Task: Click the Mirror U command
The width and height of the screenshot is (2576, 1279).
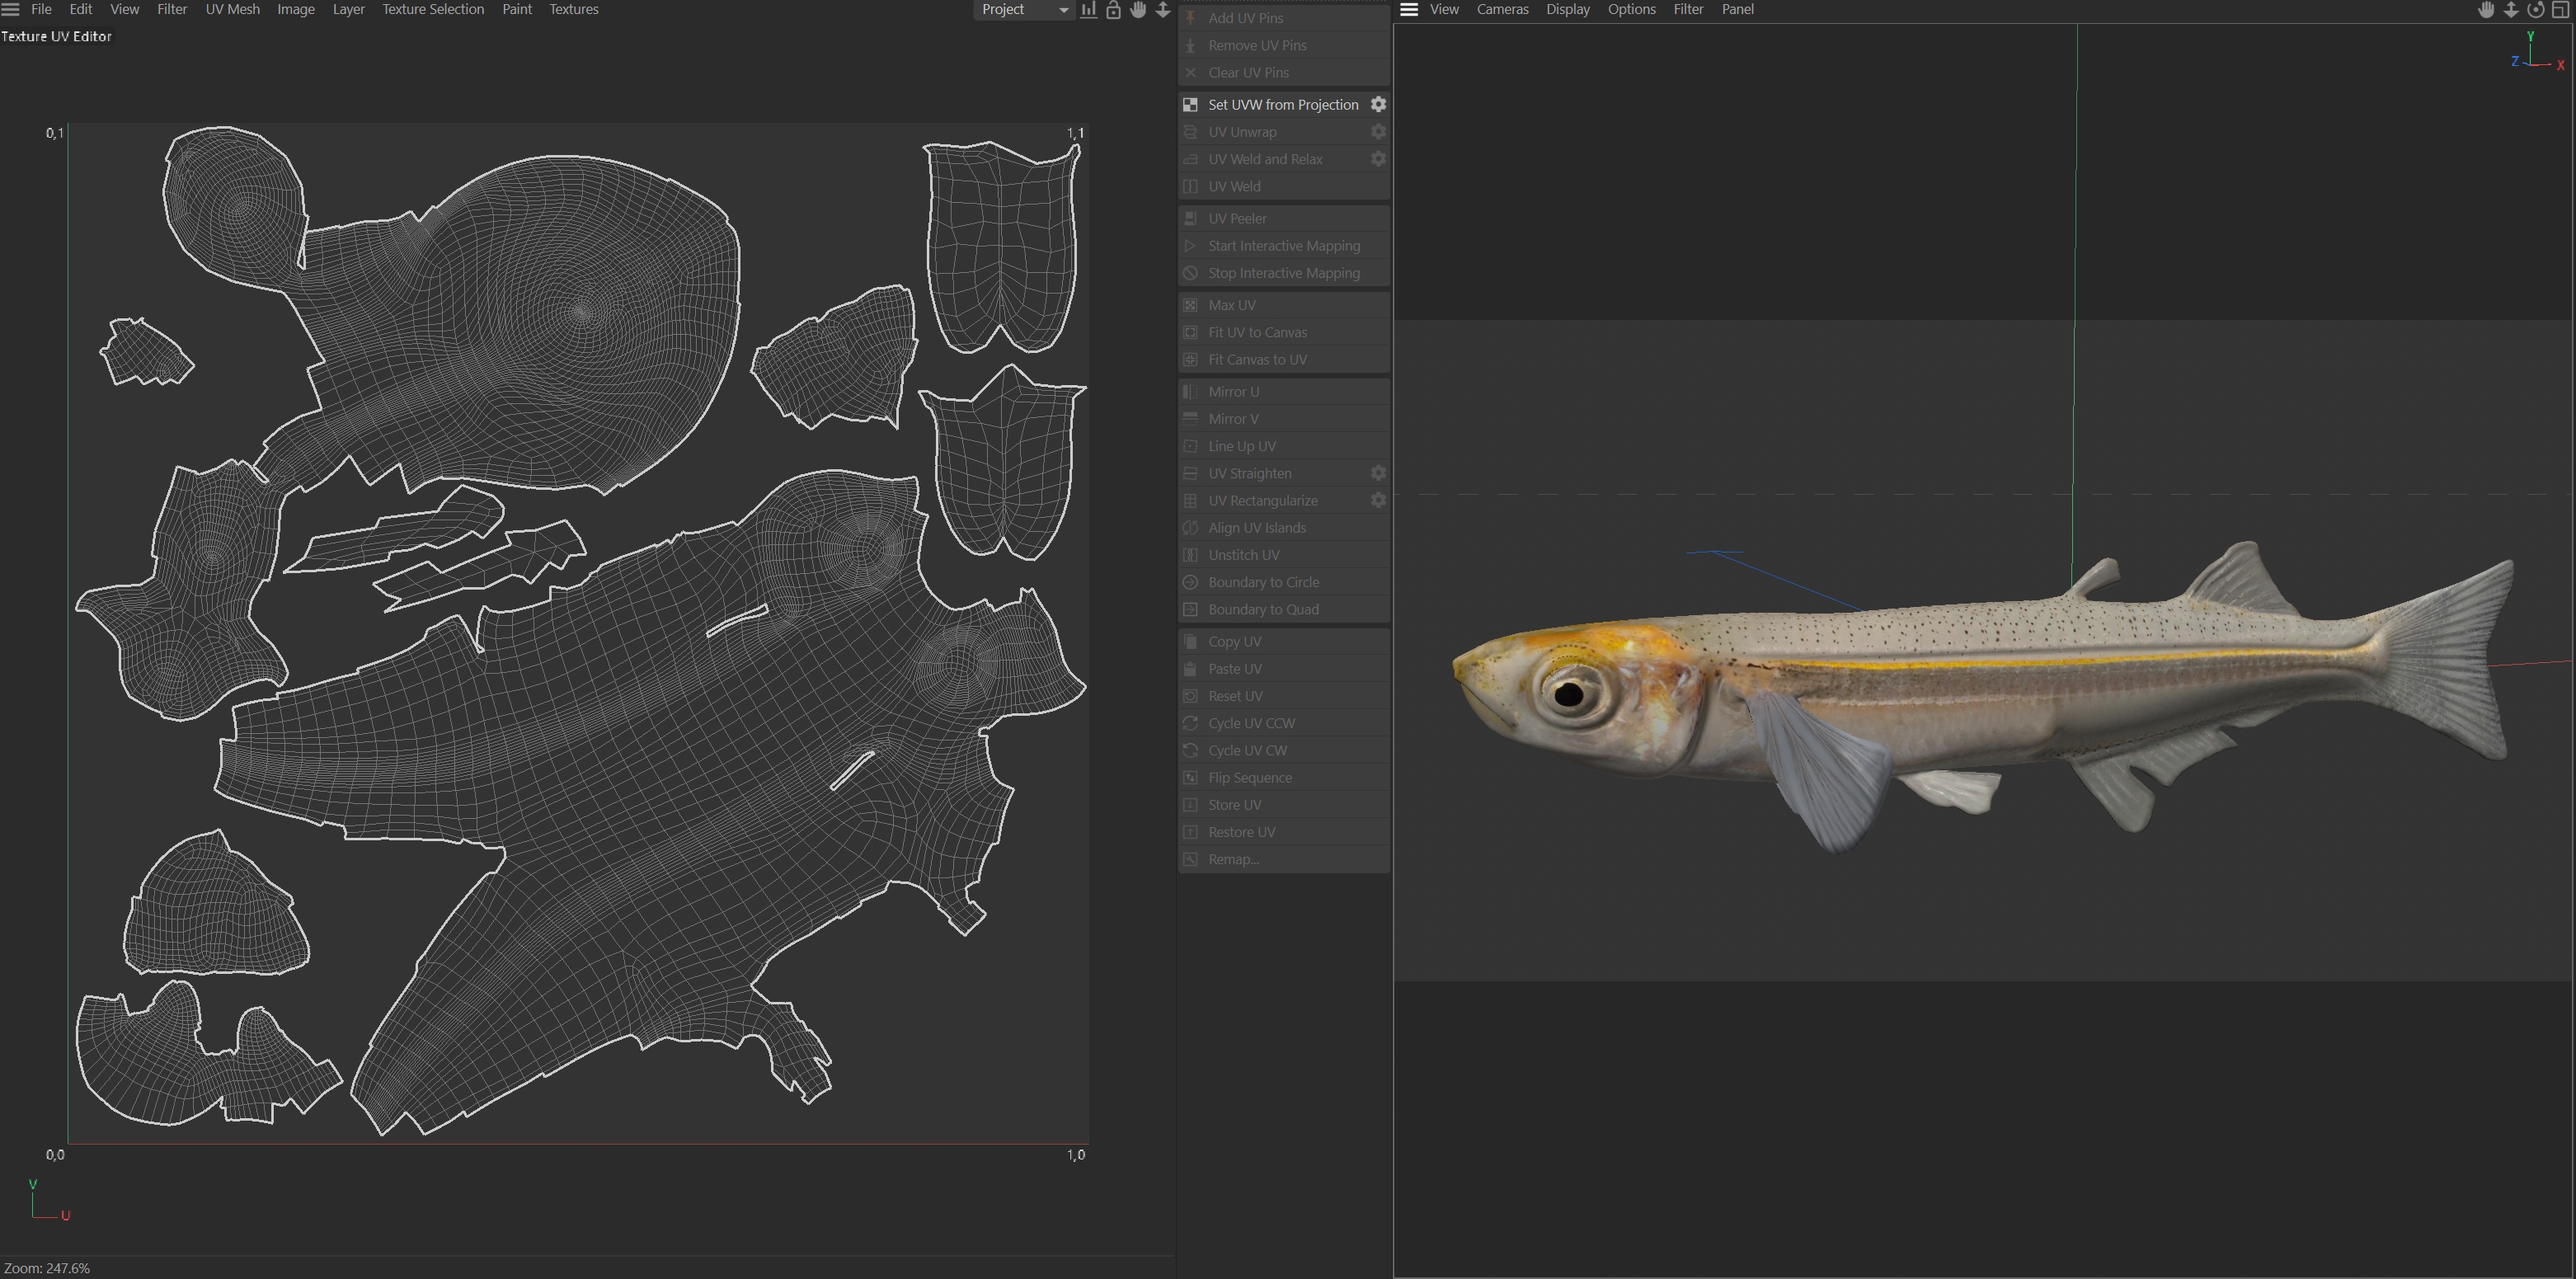Action: point(1233,391)
